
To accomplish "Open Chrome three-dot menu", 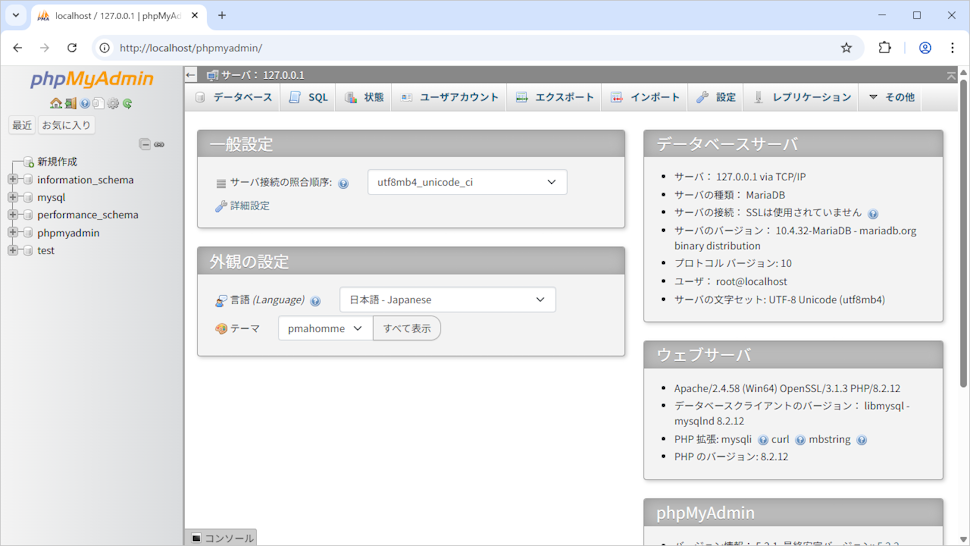I will (952, 48).
